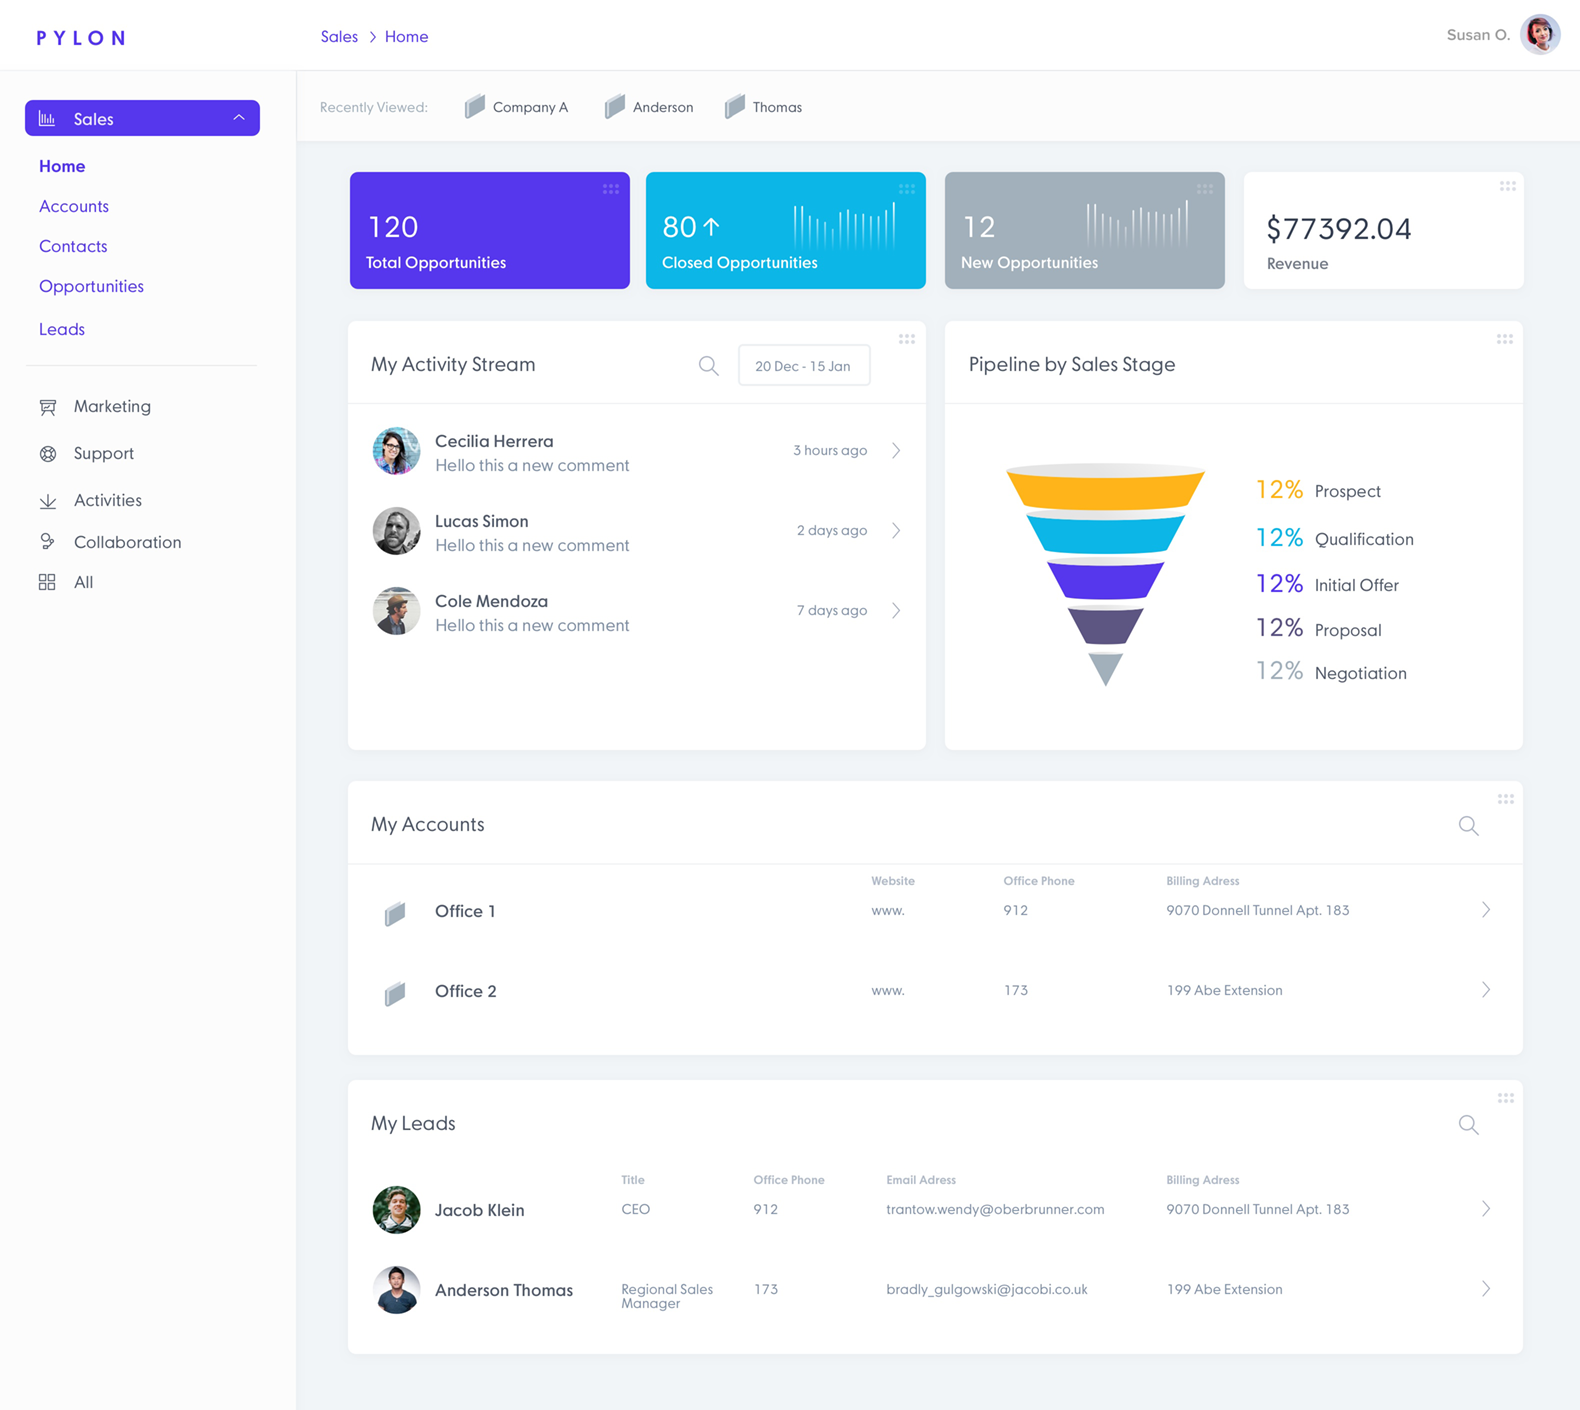Screen dimensions: 1580x1410
Task: Click Home in the breadcrumb
Action: [406, 36]
